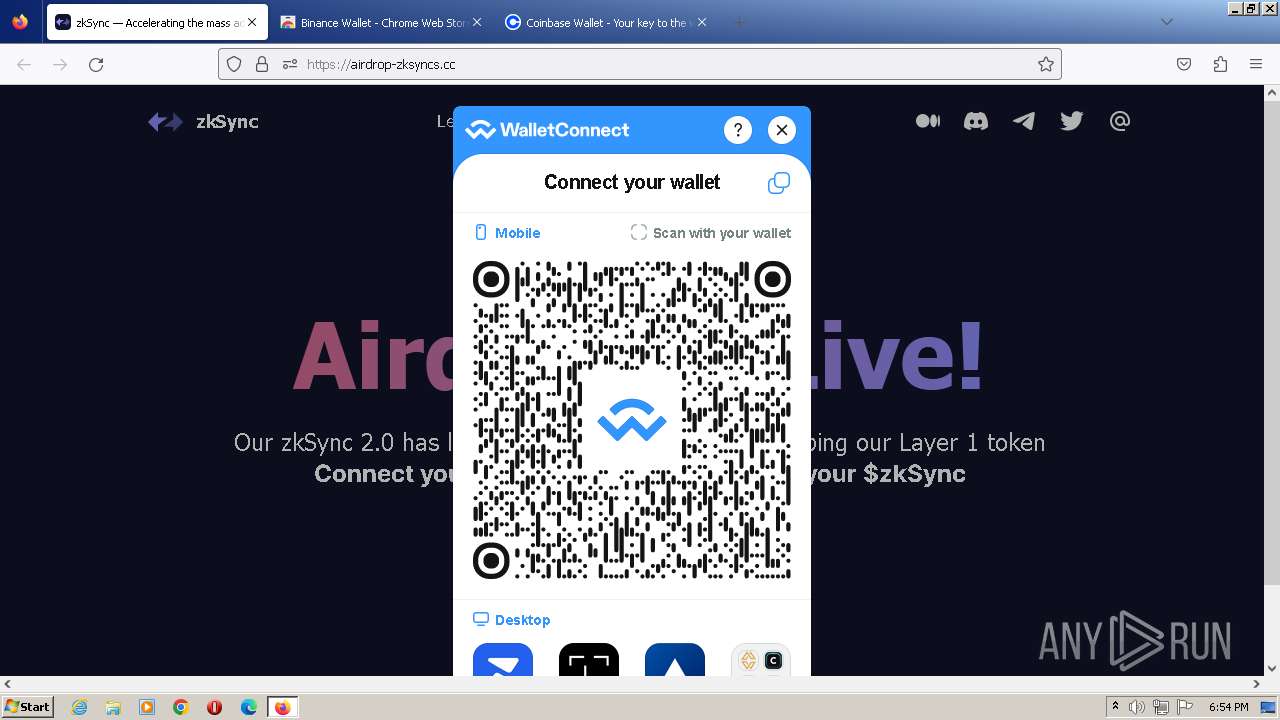Open tracking protection shield icon

click(234, 64)
